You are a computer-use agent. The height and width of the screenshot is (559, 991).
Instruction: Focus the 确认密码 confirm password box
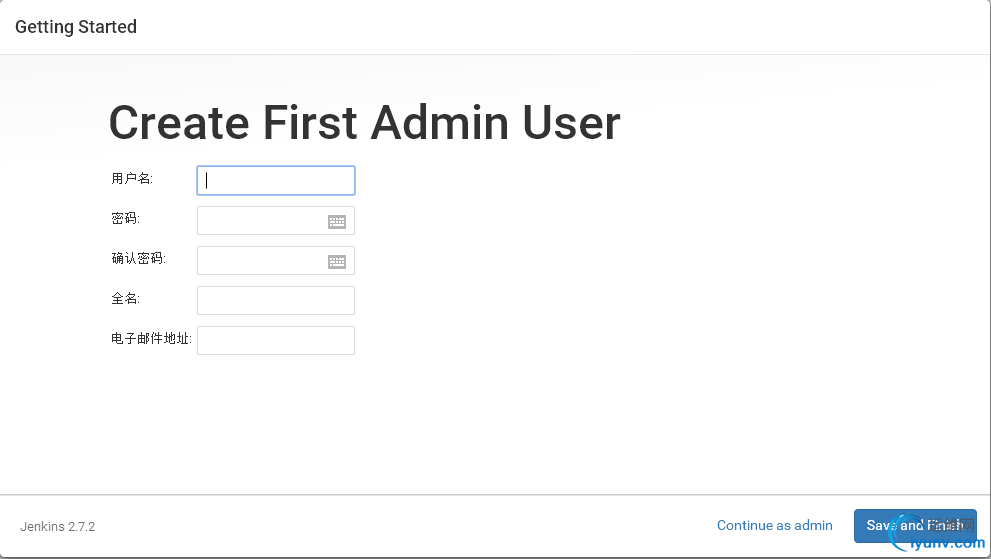pyautogui.click(x=276, y=261)
